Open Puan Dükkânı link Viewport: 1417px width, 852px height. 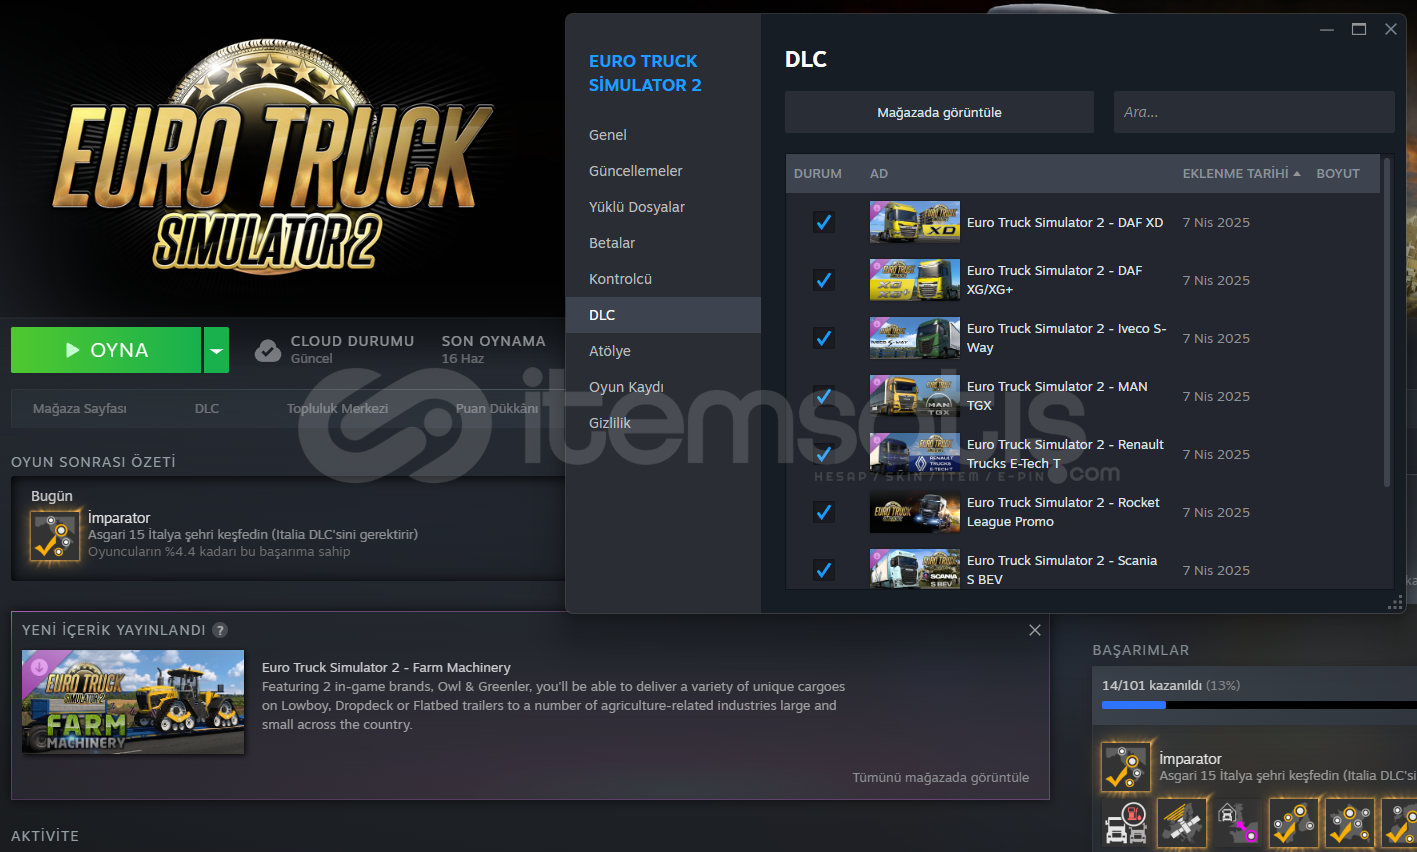[x=497, y=408]
